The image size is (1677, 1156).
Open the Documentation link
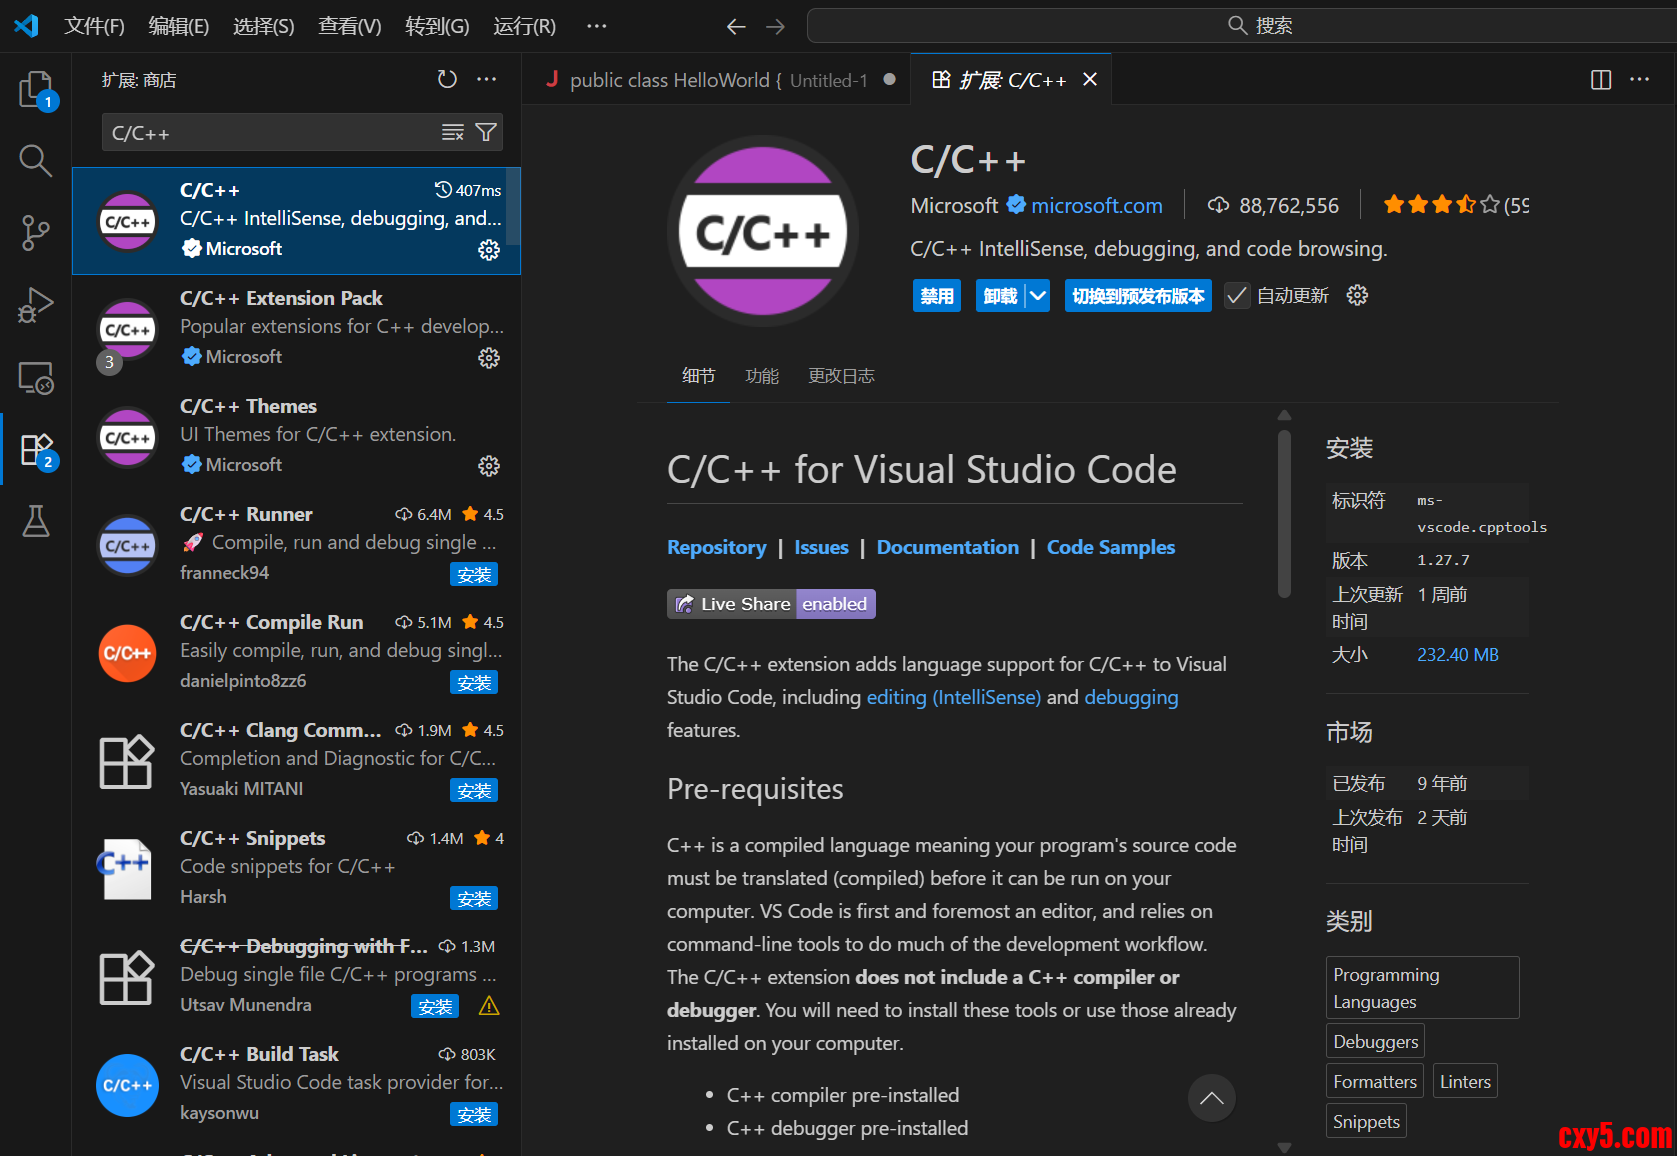(x=947, y=547)
